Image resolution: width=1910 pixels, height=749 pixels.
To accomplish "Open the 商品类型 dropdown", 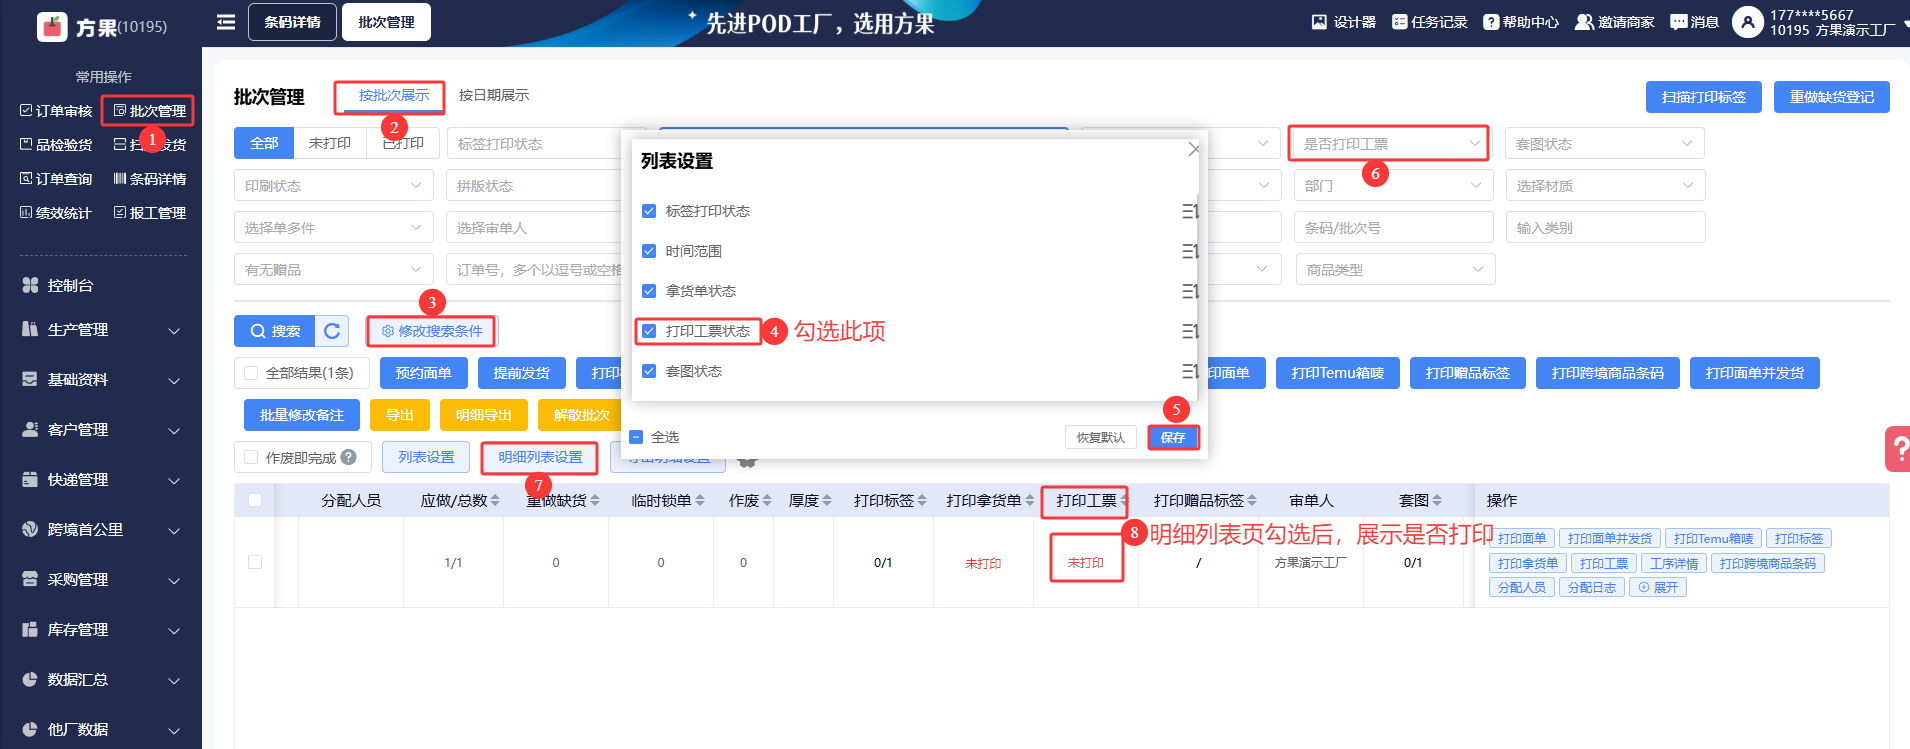I will [x=1395, y=270].
